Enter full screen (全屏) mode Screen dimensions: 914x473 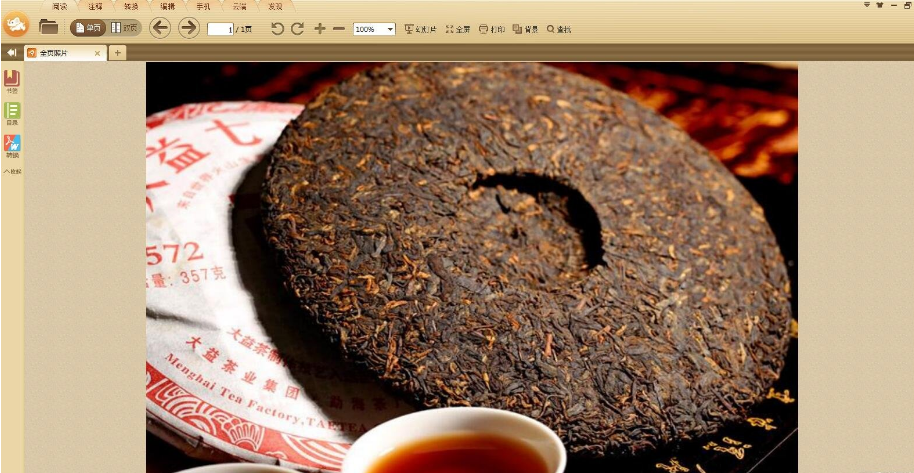(458, 29)
